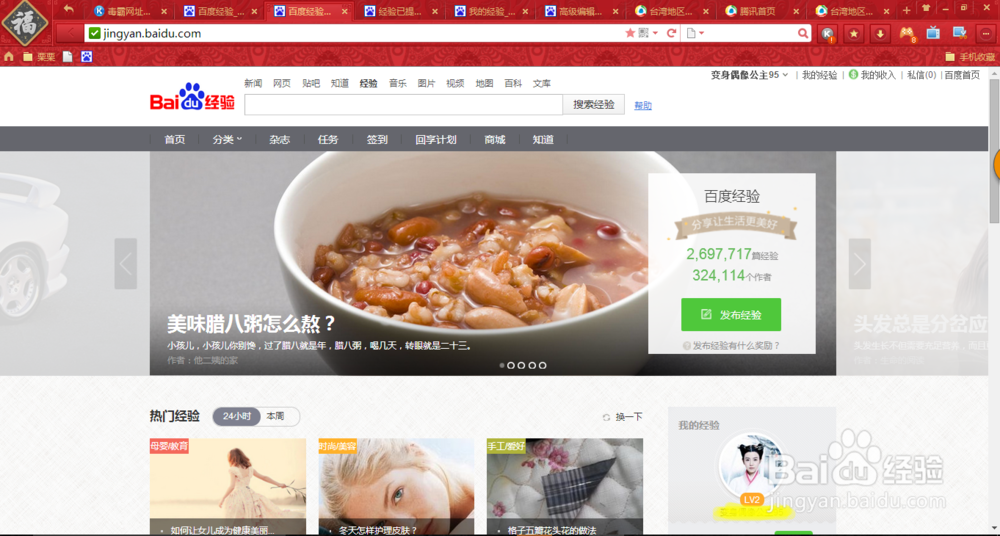Open the 帮助 link
Screen dimensions: 1000x536
pyautogui.click(x=643, y=105)
